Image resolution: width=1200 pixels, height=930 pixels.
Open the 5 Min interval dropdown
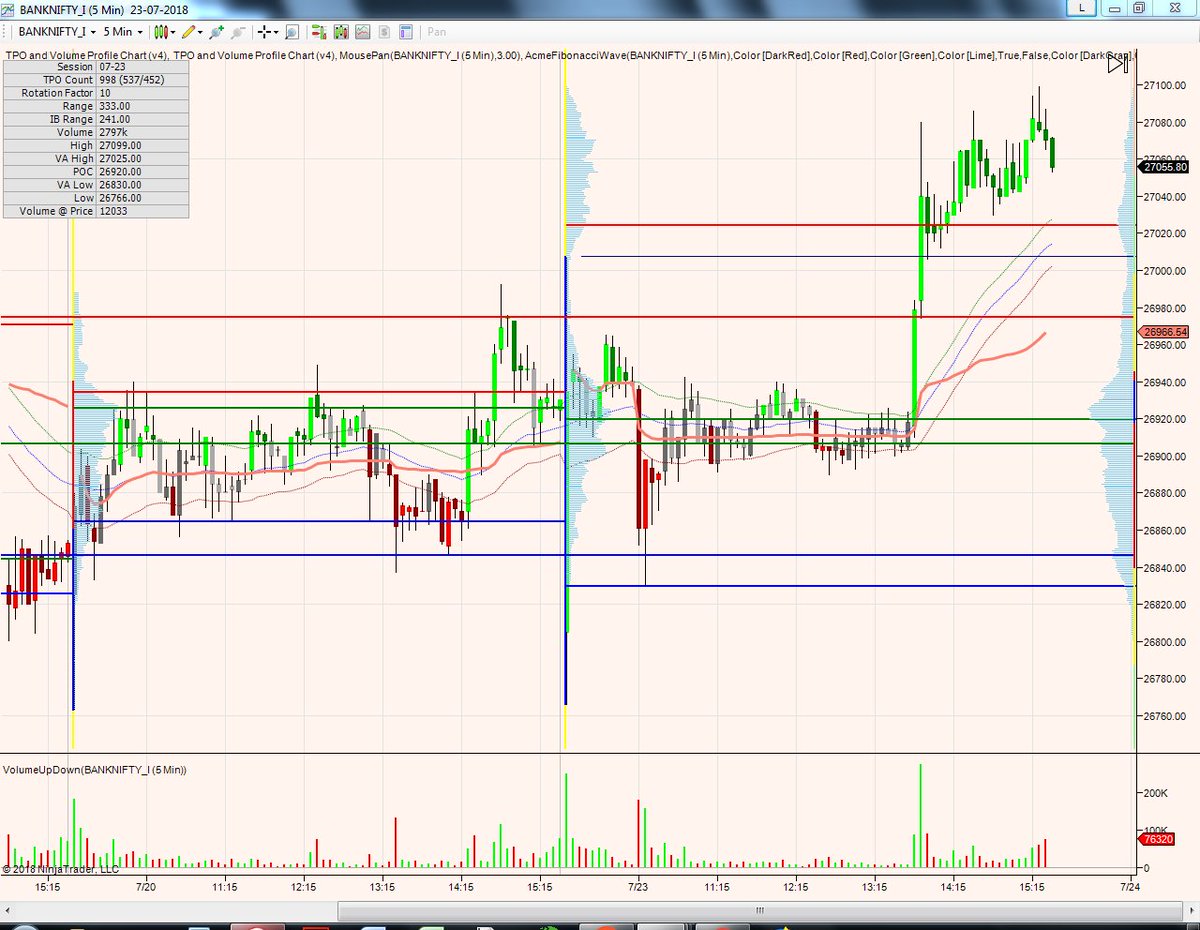pos(123,32)
